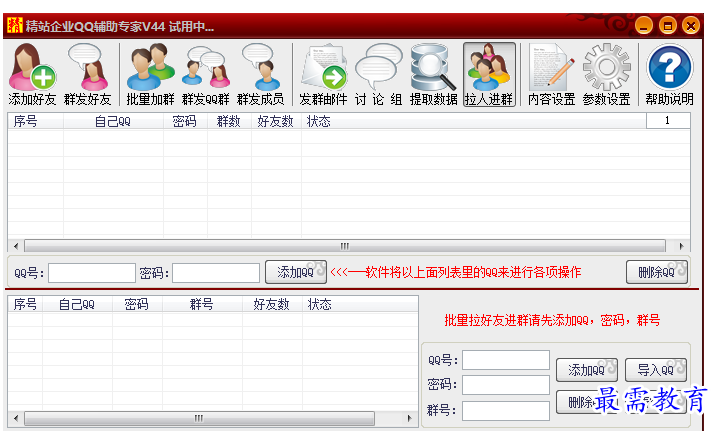
Task: Open the 添加好友 tool
Action: coord(32,75)
